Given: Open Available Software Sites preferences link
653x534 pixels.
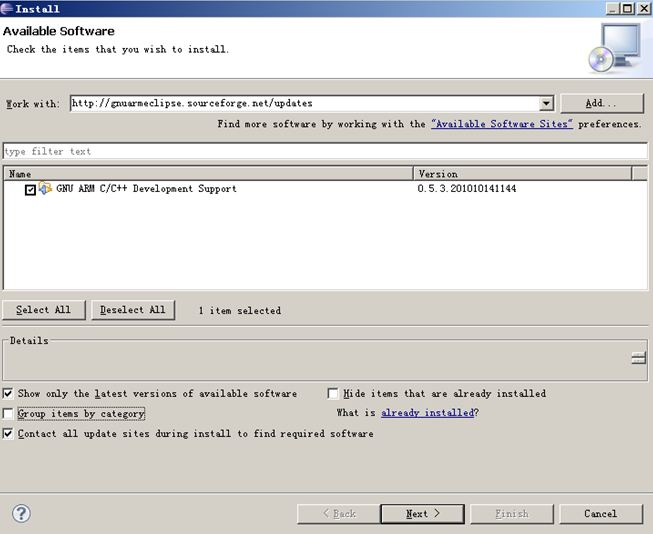Looking at the screenshot, I should (502, 124).
